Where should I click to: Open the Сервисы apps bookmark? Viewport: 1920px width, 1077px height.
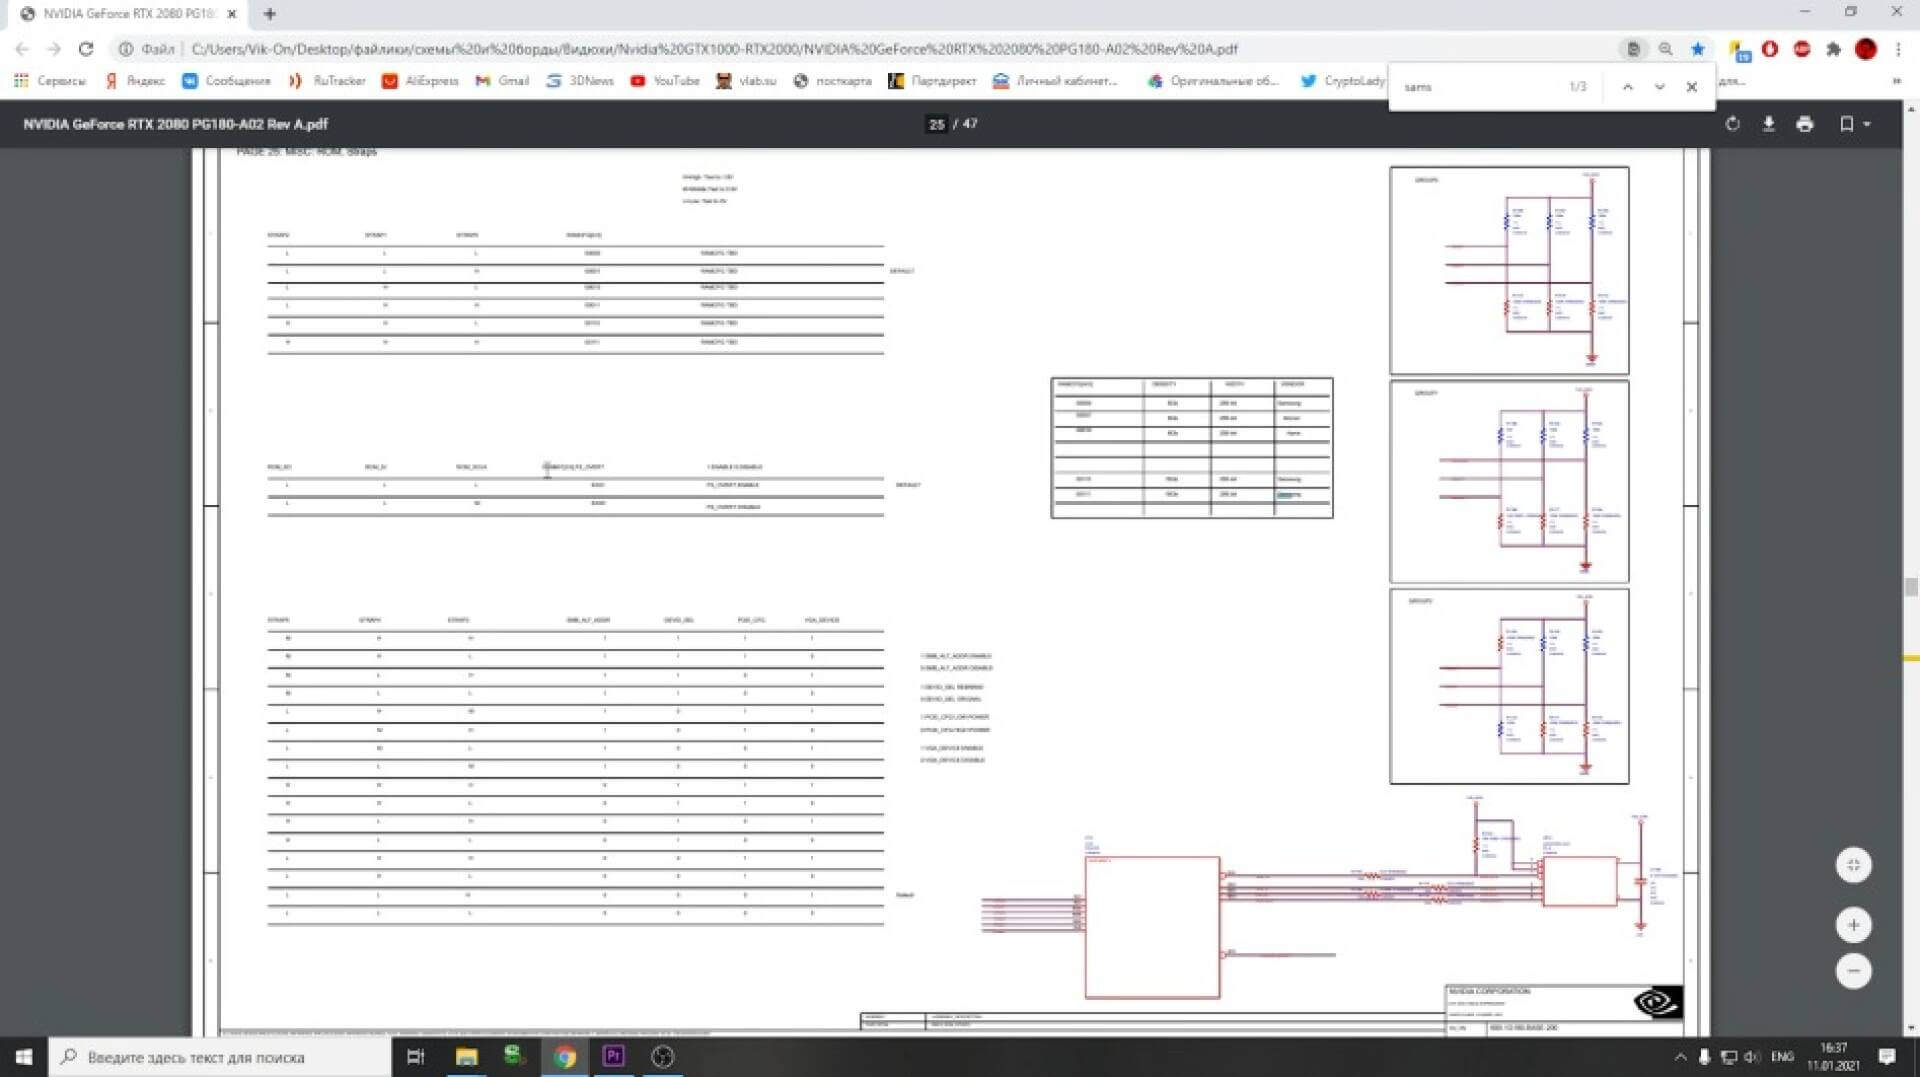coord(49,81)
